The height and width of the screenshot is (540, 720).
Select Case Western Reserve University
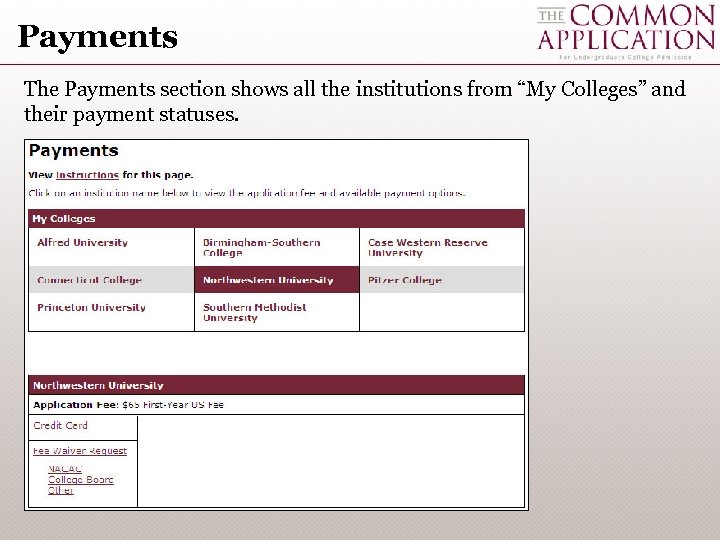click(427, 247)
